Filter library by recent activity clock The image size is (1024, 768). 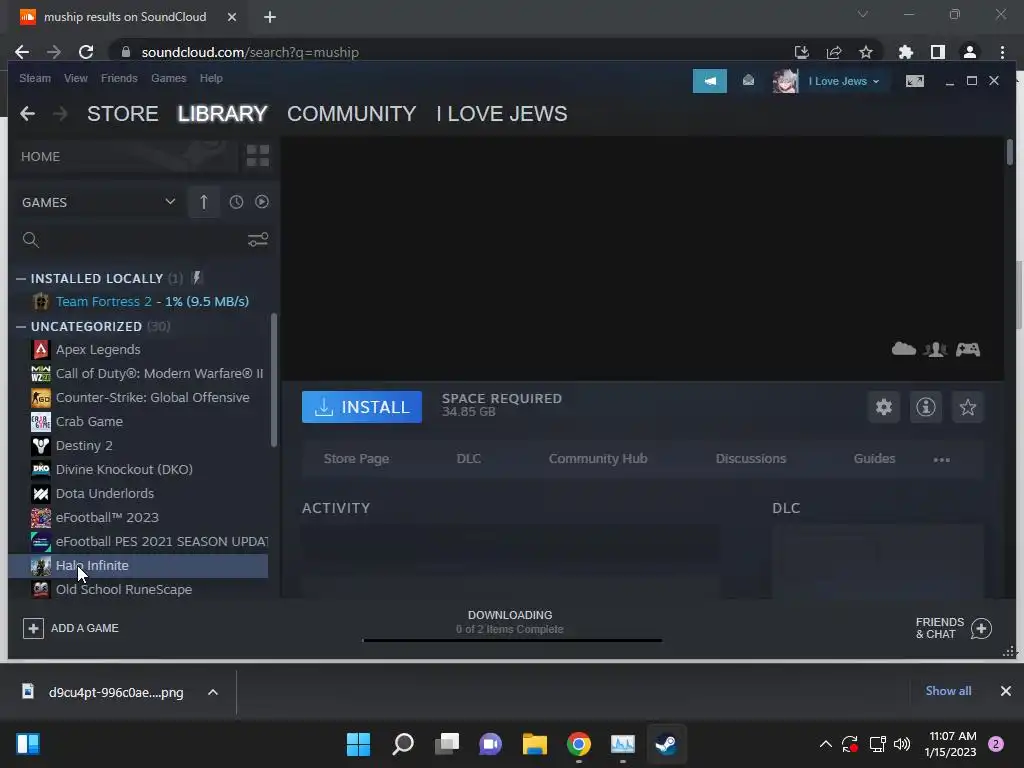coord(236,202)
